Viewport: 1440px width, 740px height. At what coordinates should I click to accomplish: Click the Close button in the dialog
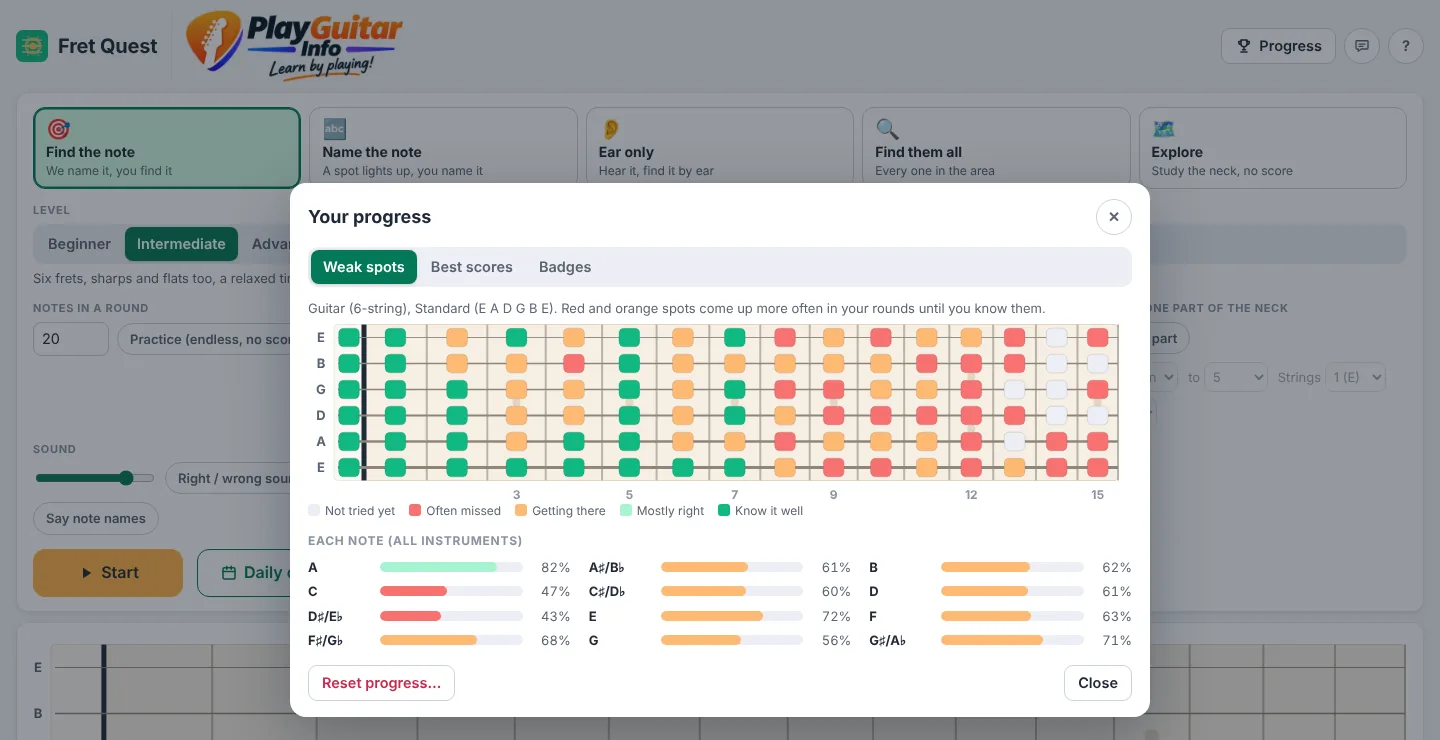pyautogui.click(x=1098, y=683)
